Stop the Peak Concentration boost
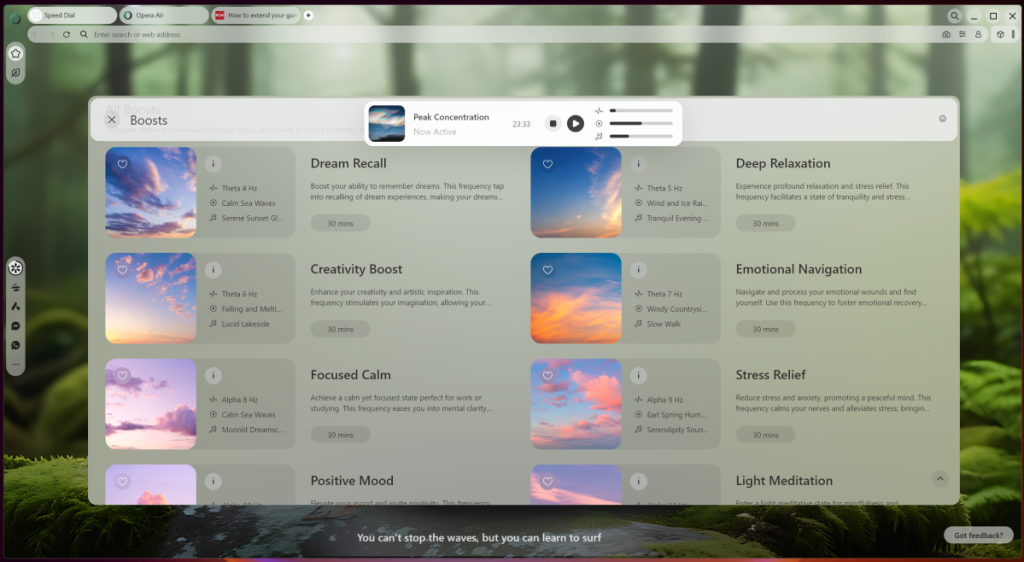Viewport: 1024px width, 562px height. tap(552, 123)
